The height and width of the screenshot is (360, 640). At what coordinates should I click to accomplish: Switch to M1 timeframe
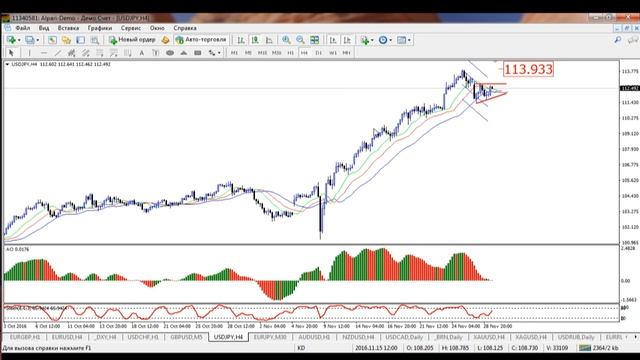click(234, 53)
